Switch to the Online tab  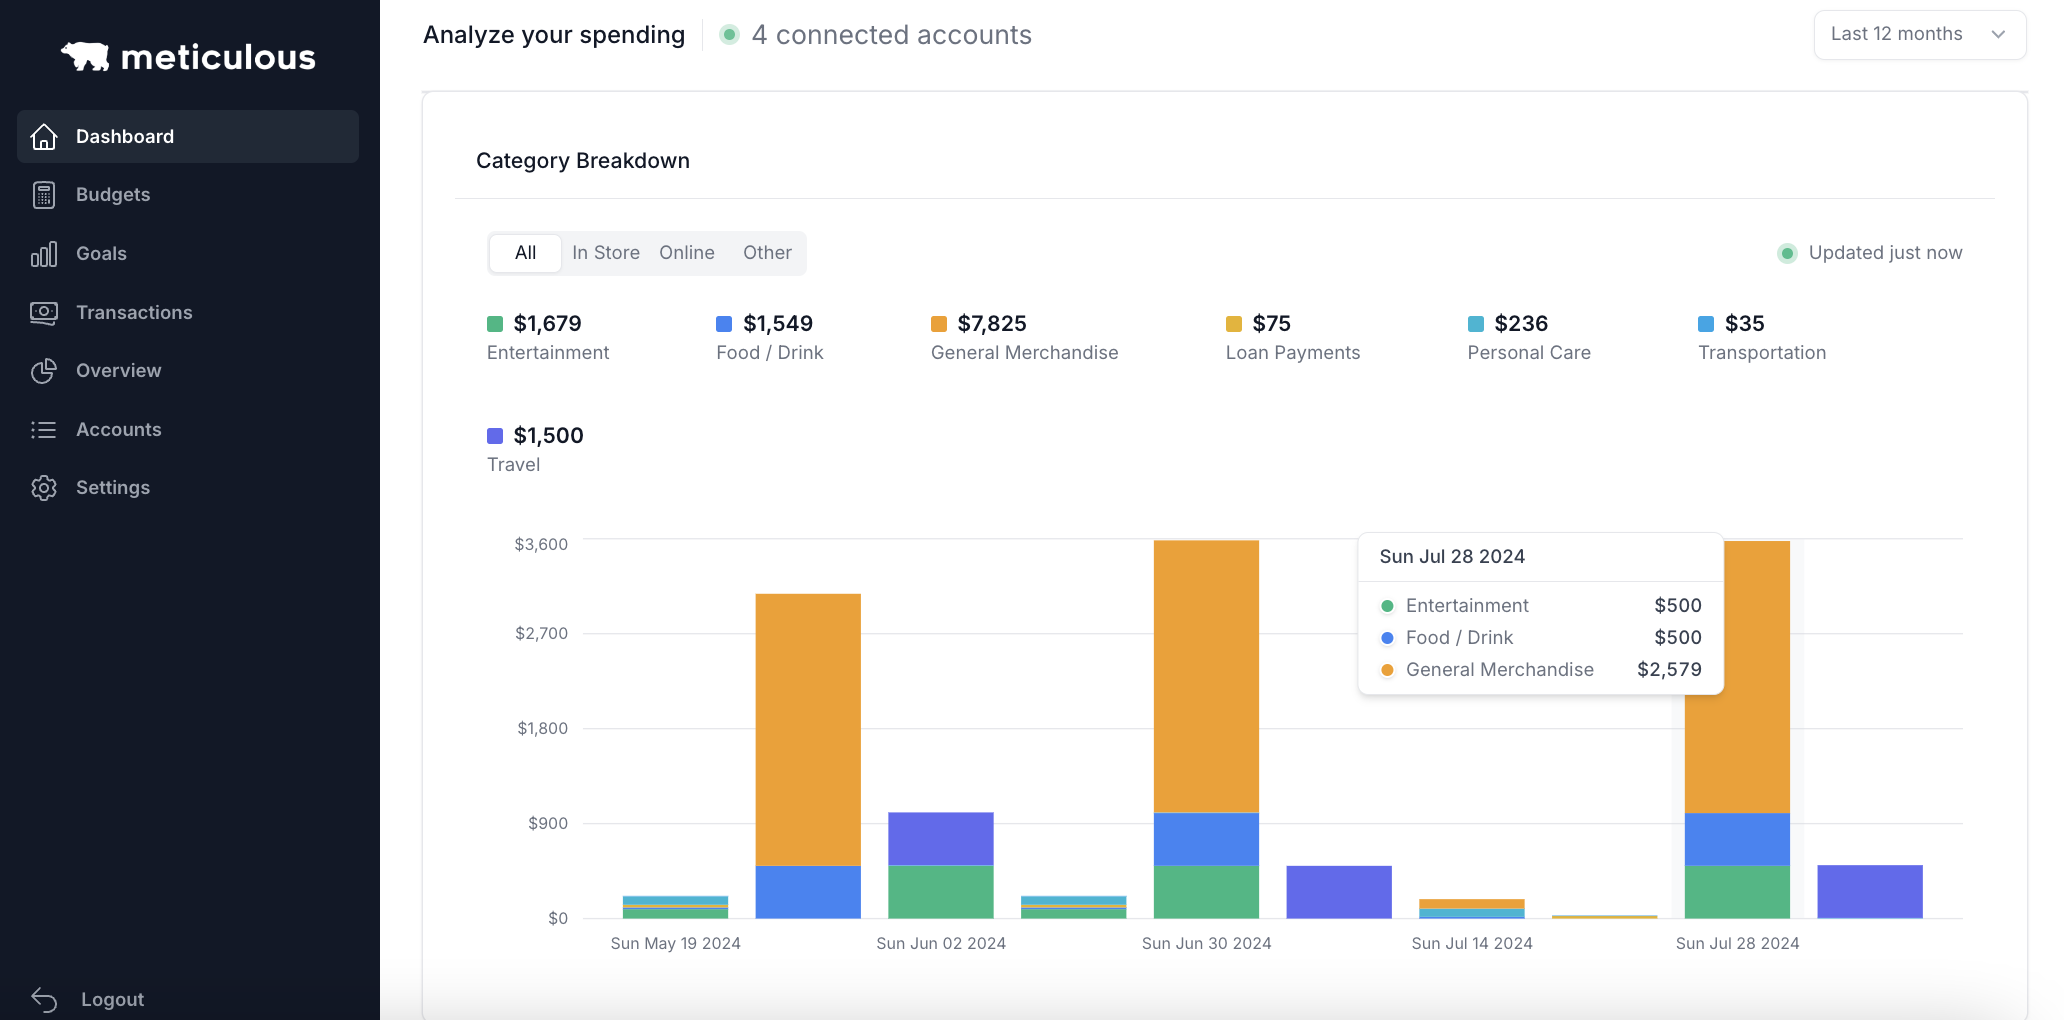686,253
